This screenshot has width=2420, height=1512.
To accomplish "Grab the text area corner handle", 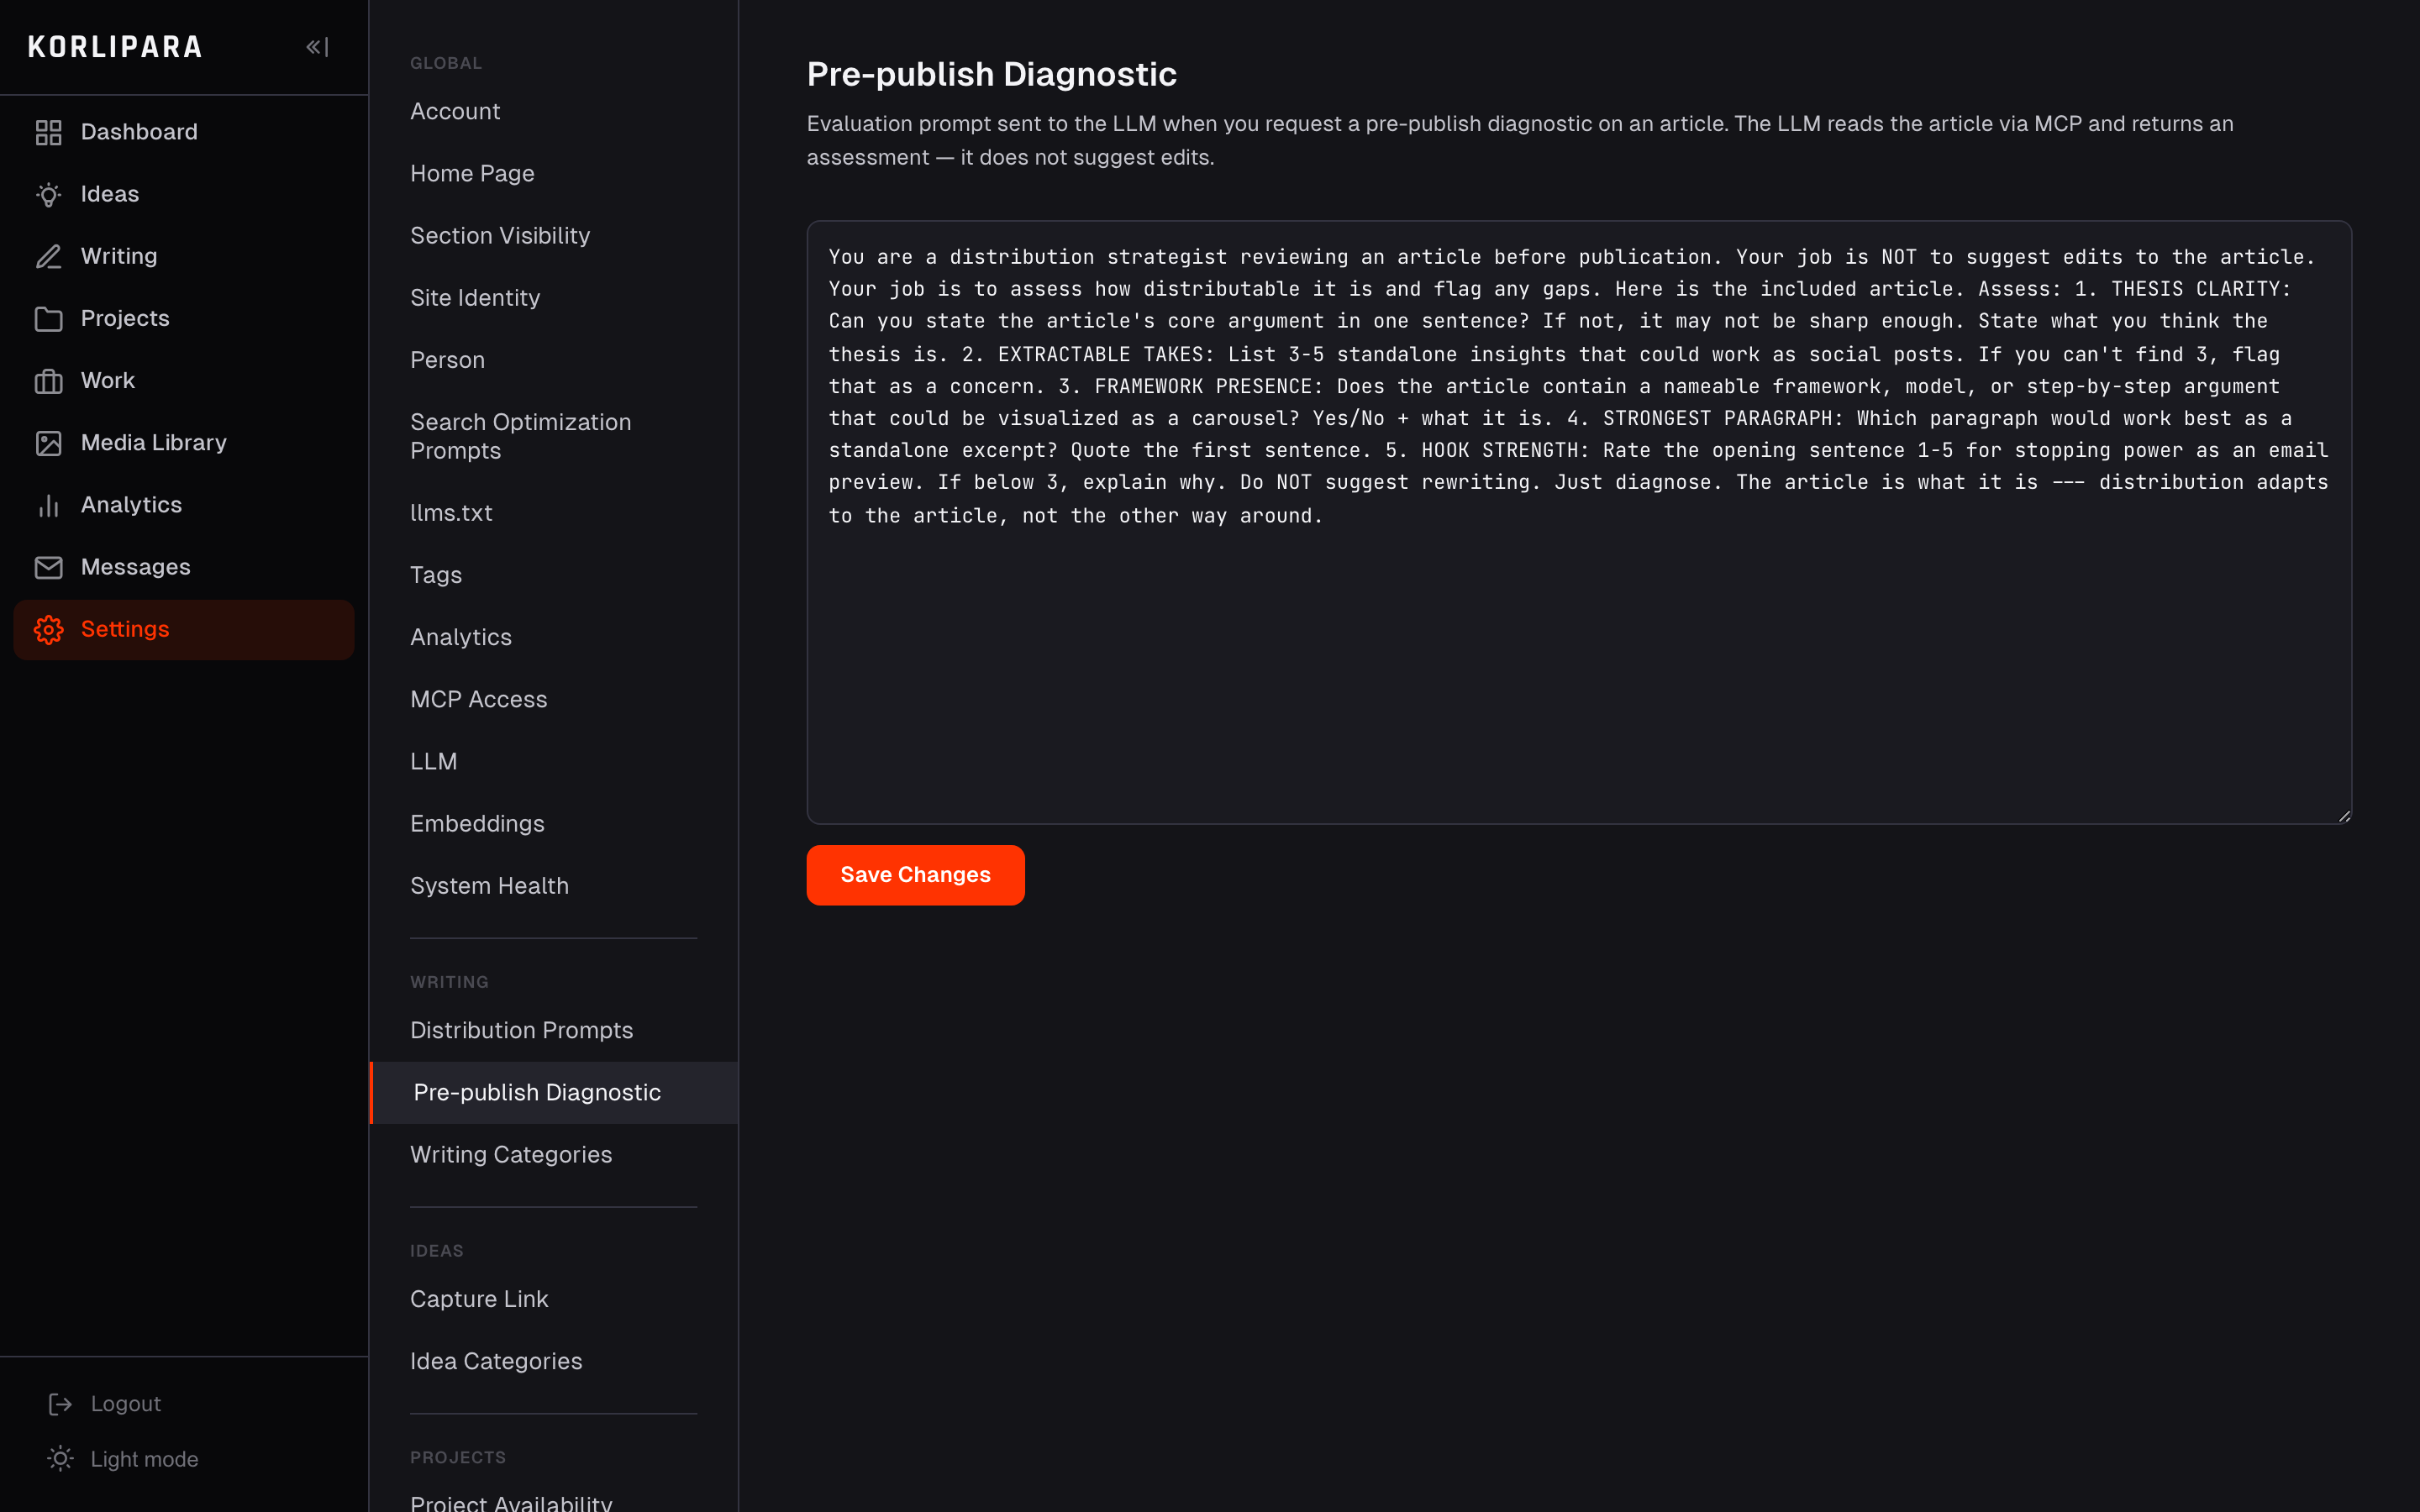I will [x=2344, y=816].
